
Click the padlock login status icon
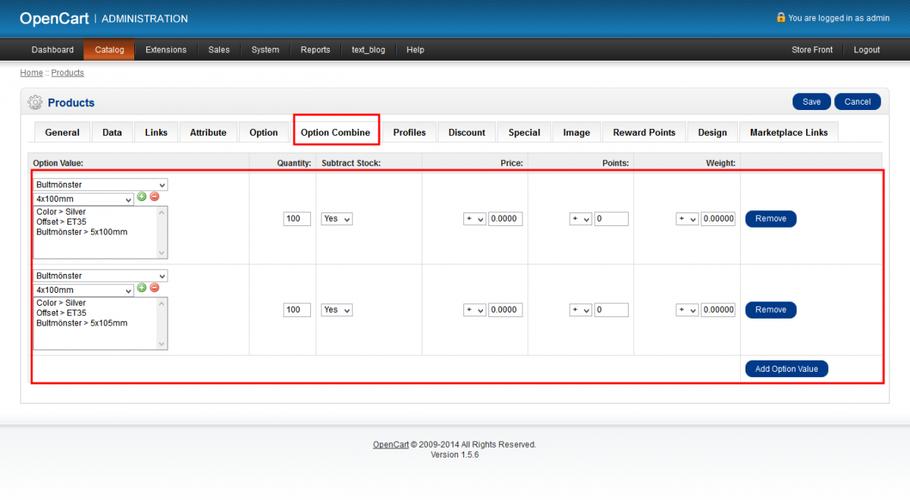pyautogui.click(x=781, y=17)
